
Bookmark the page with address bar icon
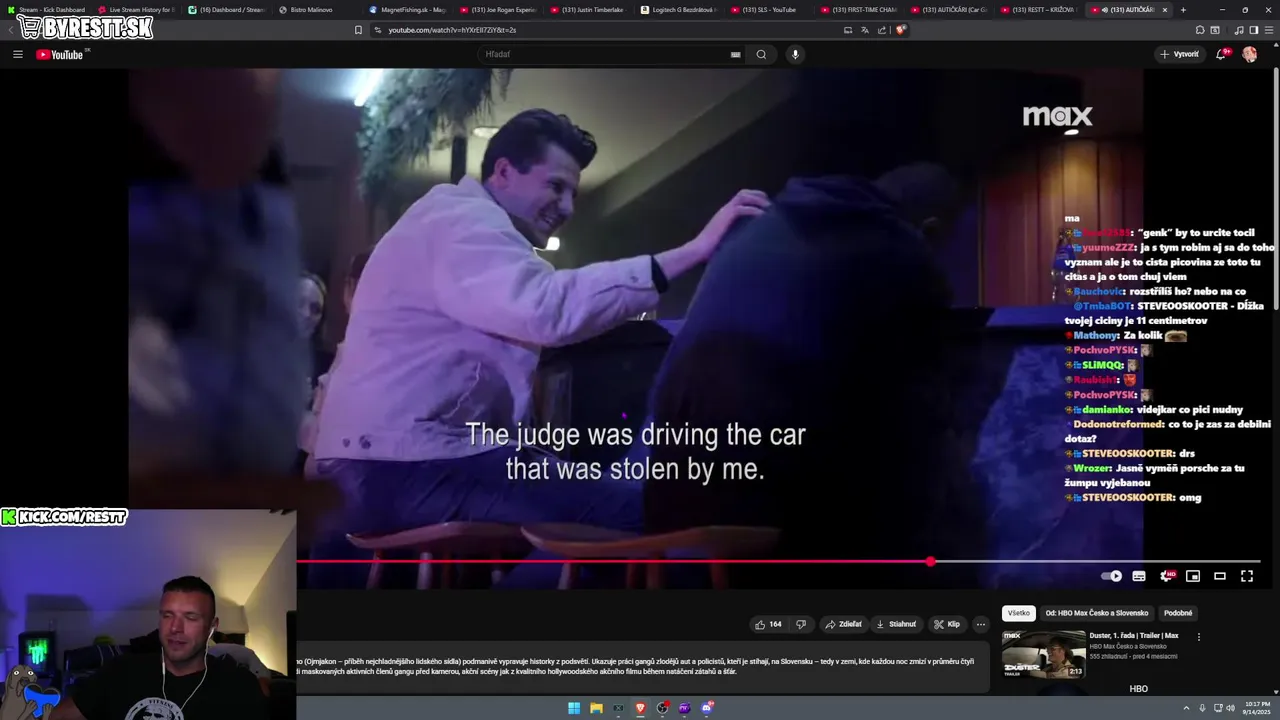(358, 30)
